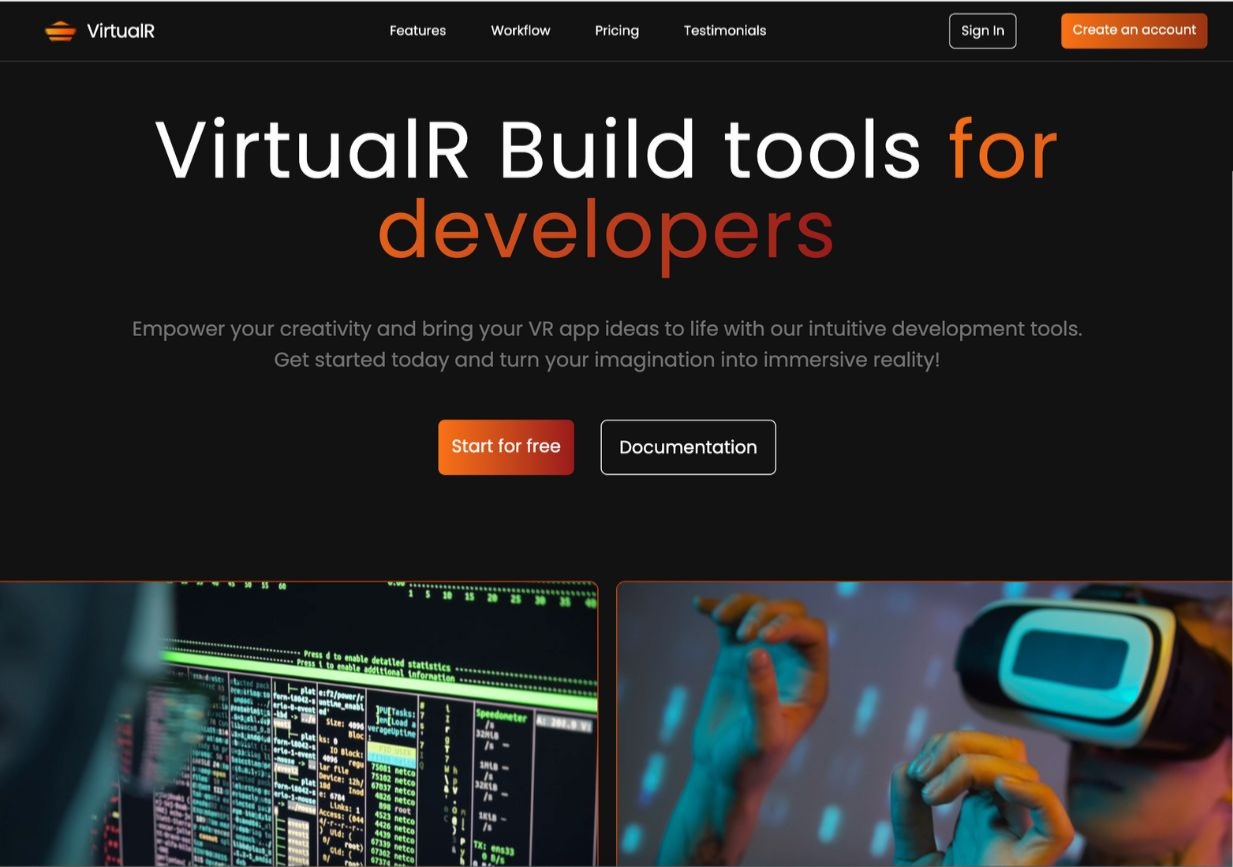Go to the Workflow section
Screen dimensions: 1233x867
[520, 31]
